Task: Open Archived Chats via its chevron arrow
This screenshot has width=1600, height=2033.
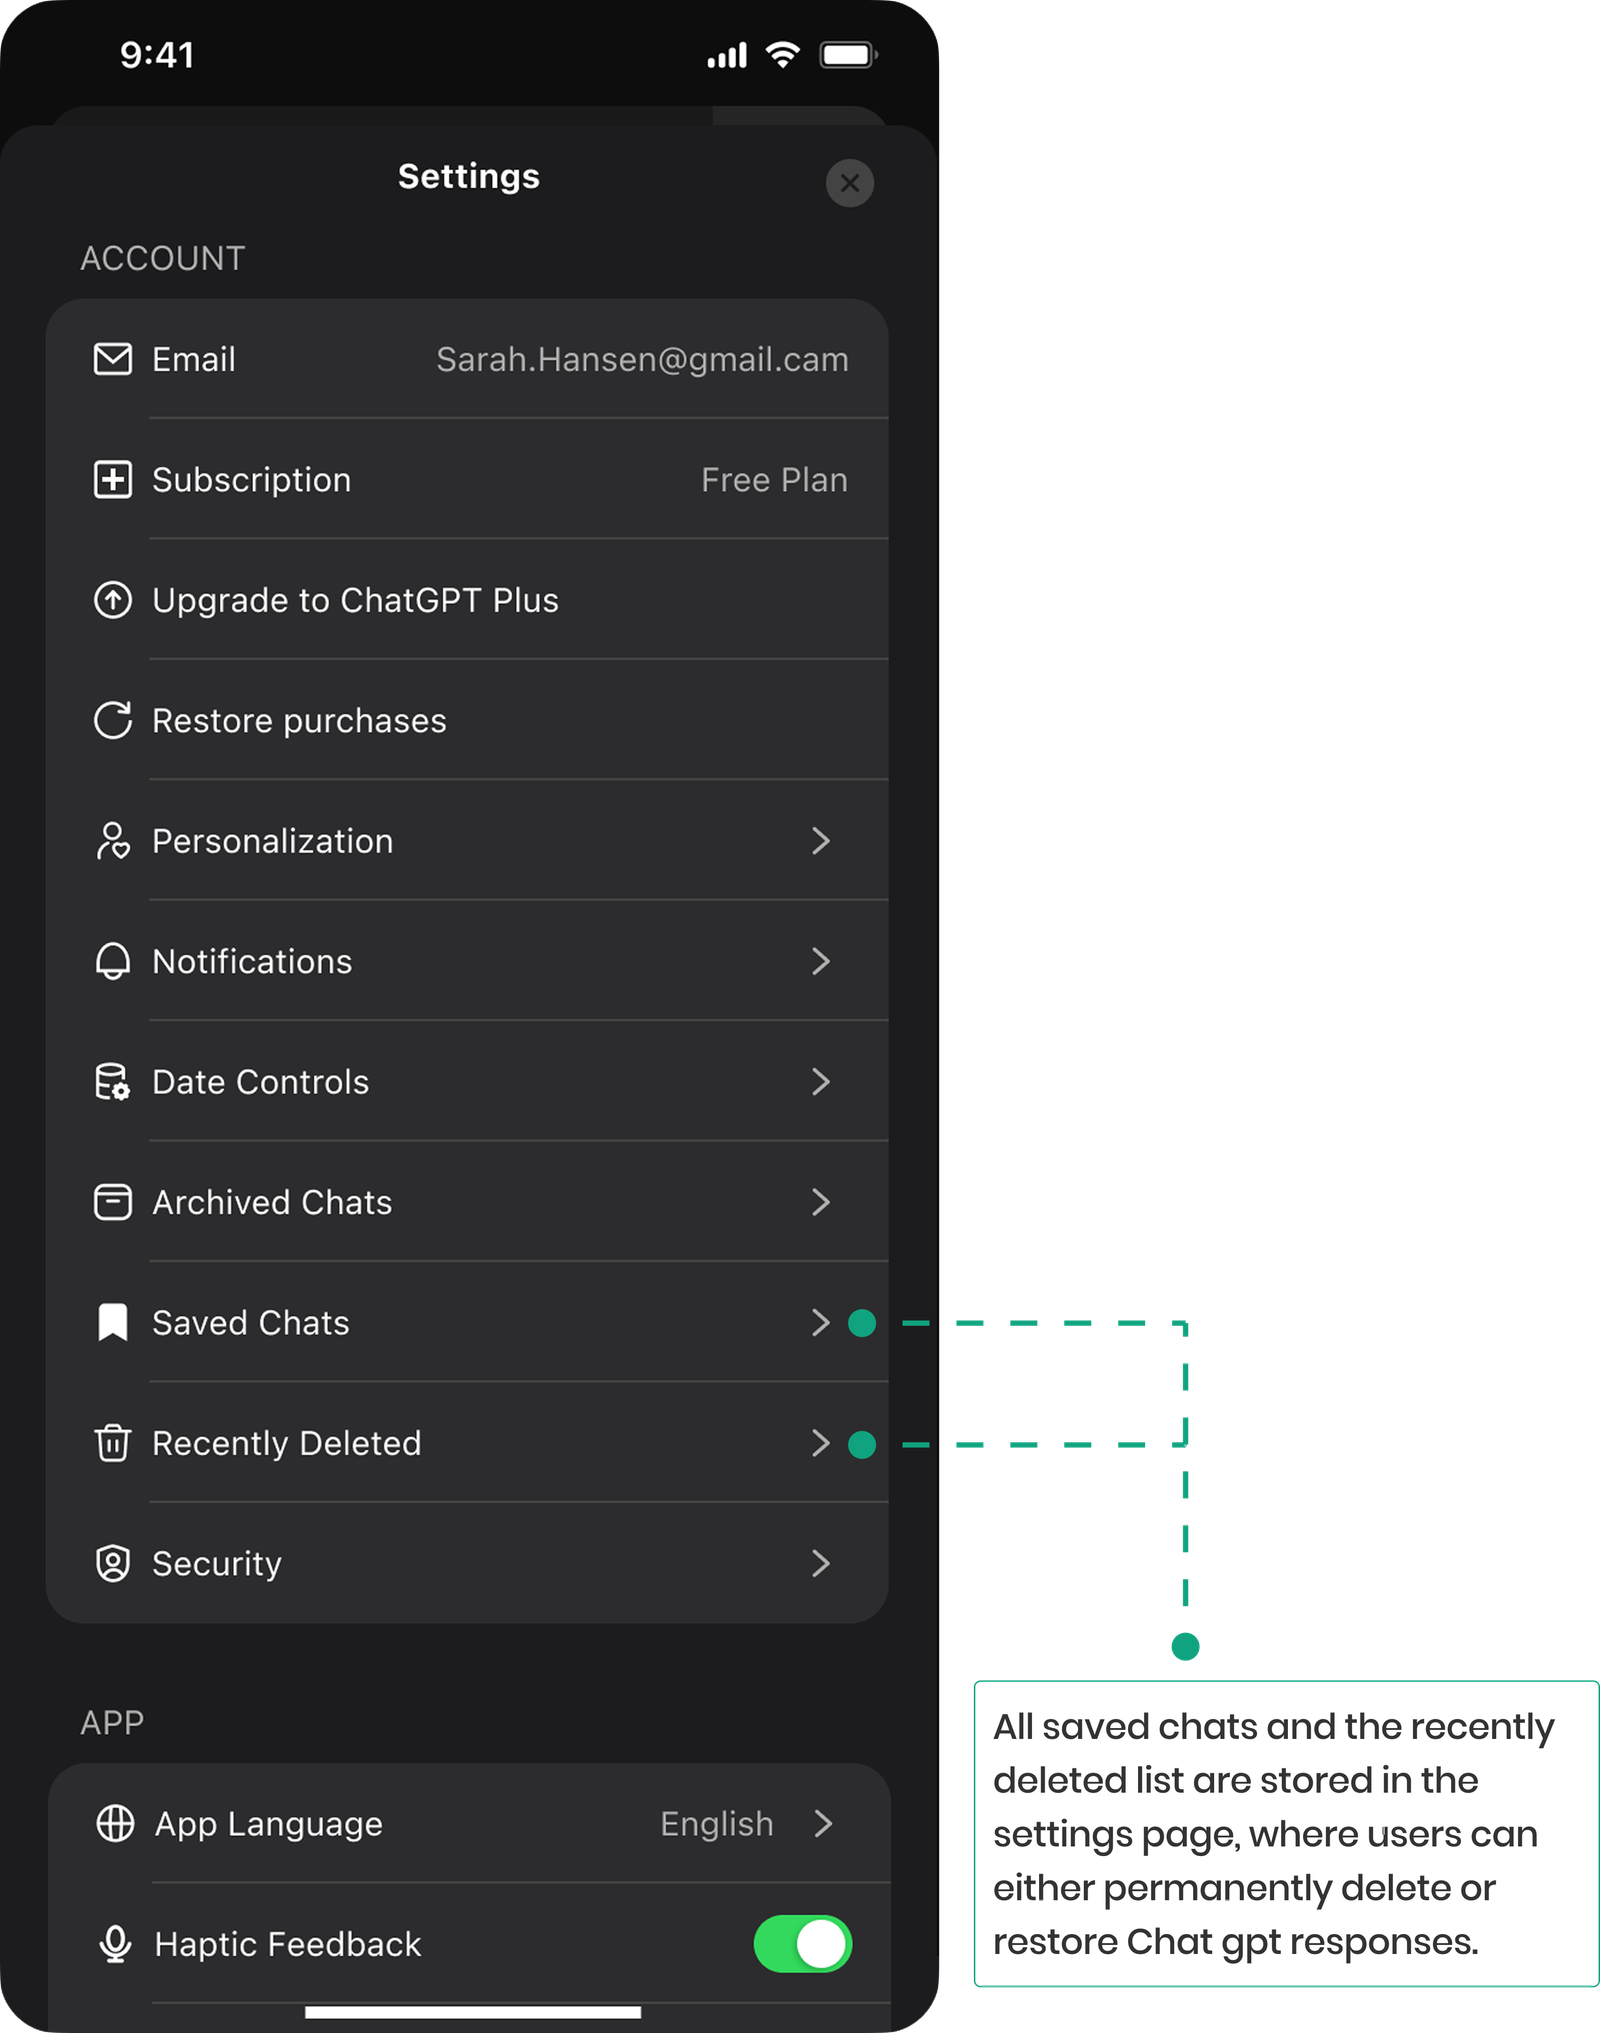Action: [821, 1202]
